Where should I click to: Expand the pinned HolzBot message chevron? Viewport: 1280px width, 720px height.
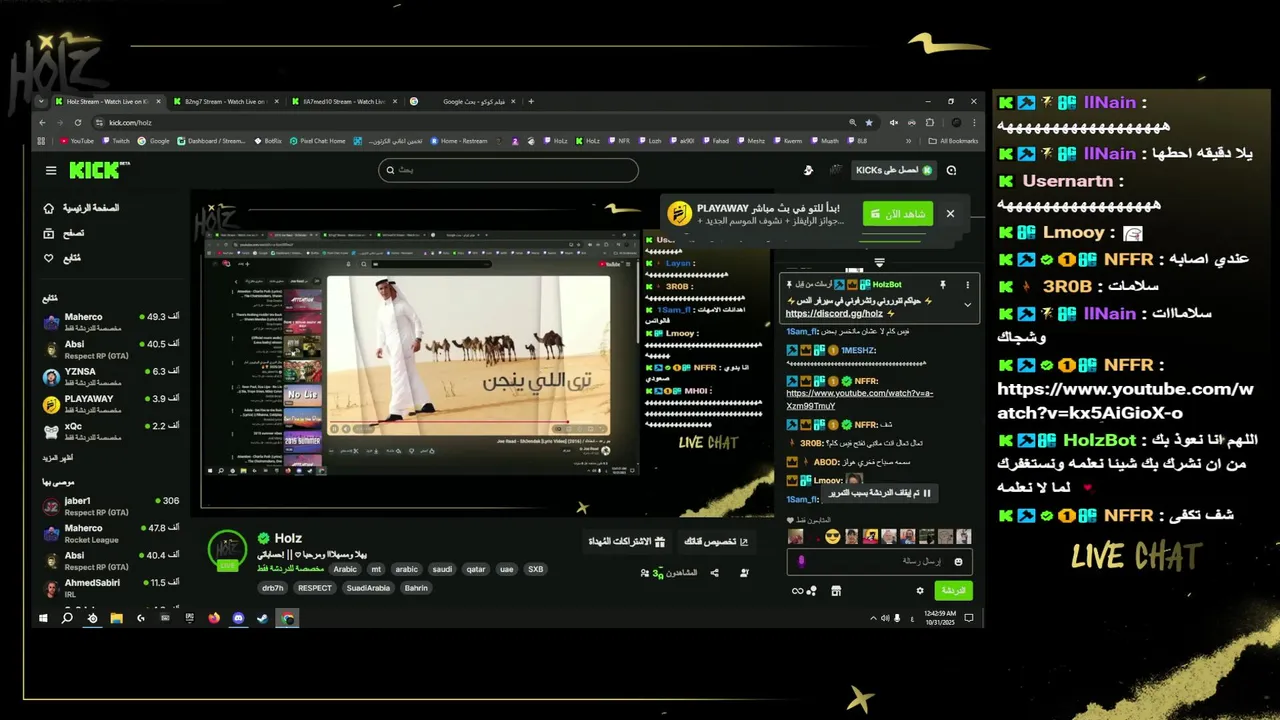coord(967,304)
